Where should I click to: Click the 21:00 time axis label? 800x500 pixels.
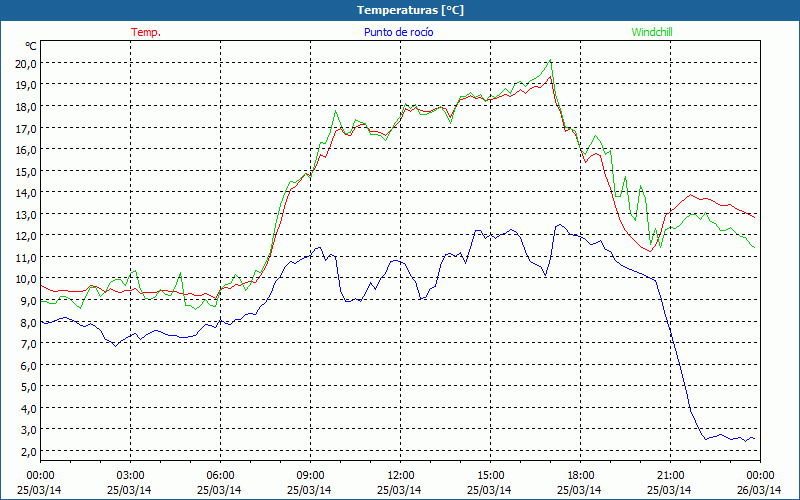[670, 476]
